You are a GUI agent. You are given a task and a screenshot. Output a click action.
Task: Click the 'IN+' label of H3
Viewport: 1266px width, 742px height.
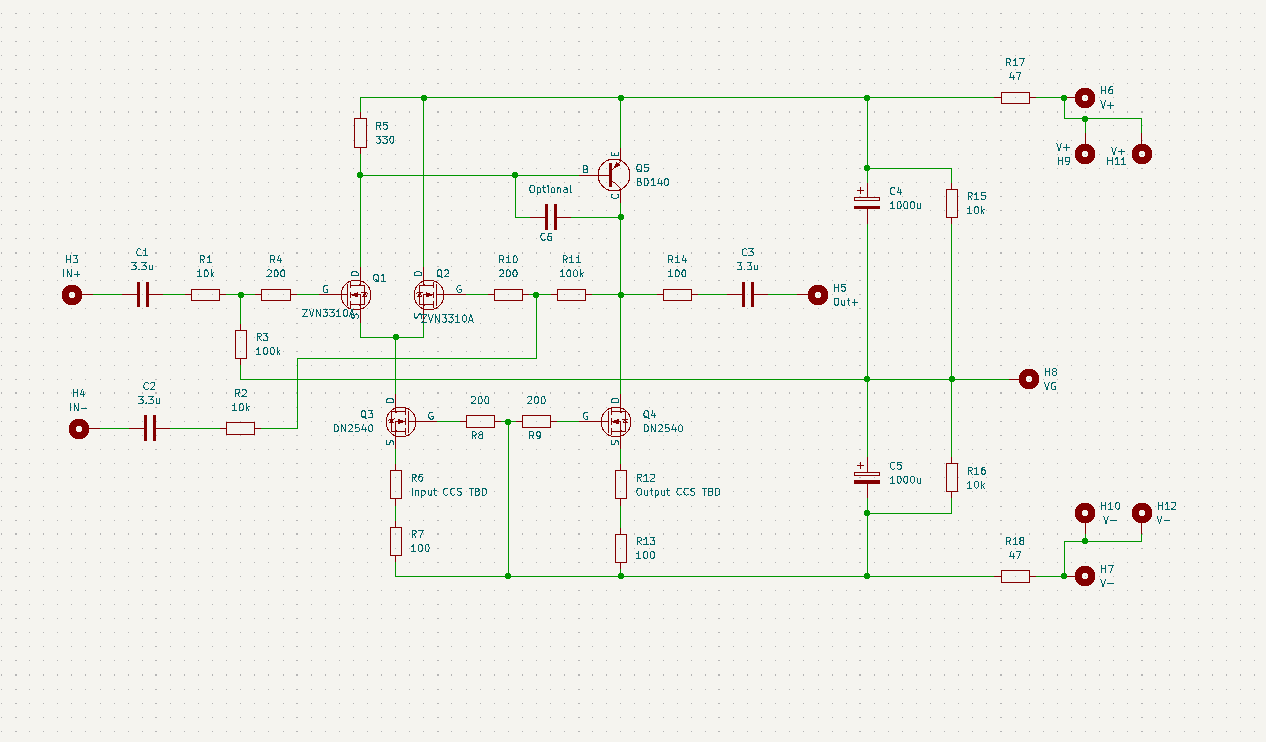[x=73, y=273]
